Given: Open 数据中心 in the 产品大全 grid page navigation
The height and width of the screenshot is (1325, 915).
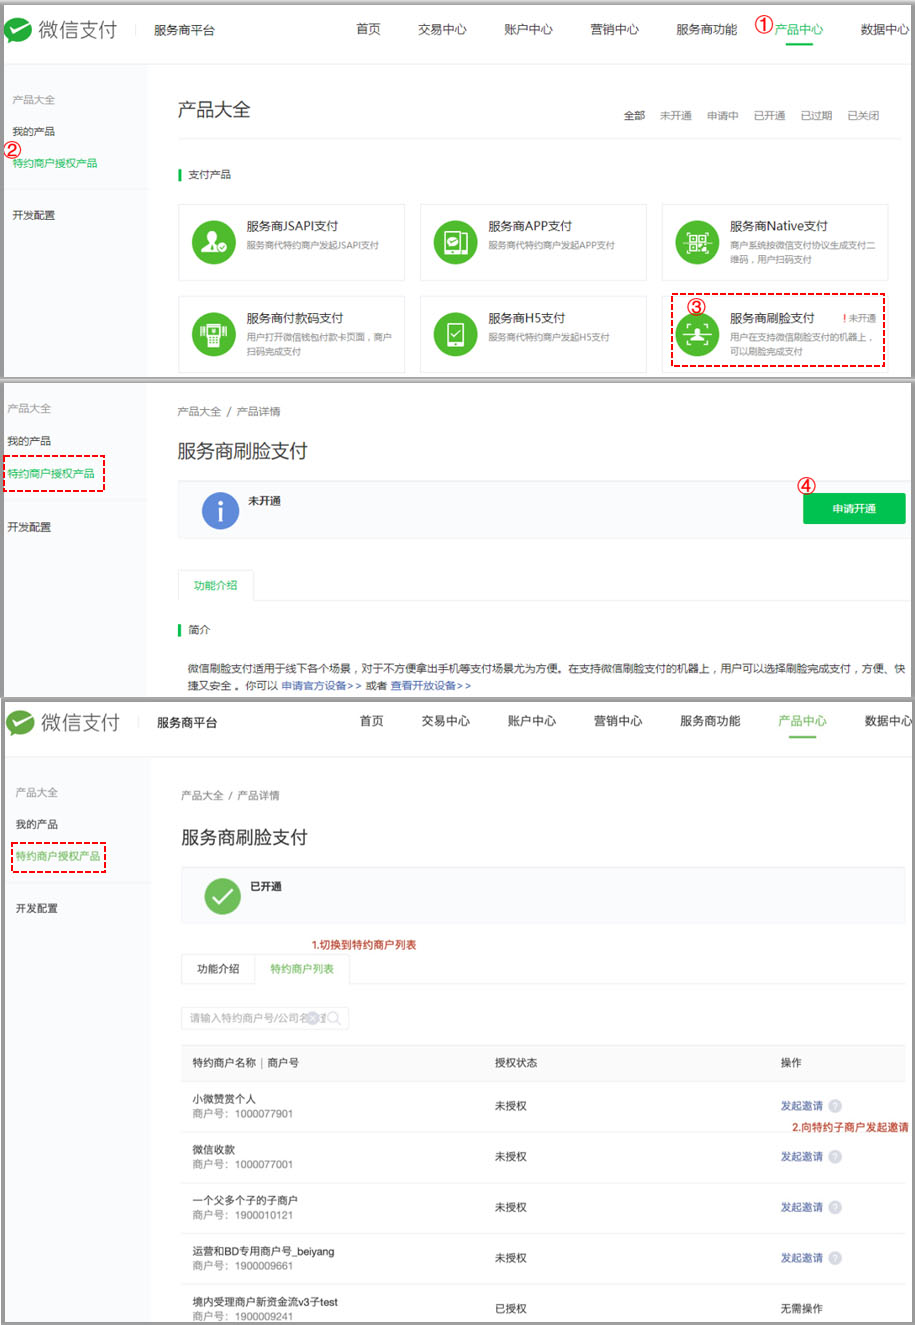Looking at the screenshot, I should [x=885, y=29].
